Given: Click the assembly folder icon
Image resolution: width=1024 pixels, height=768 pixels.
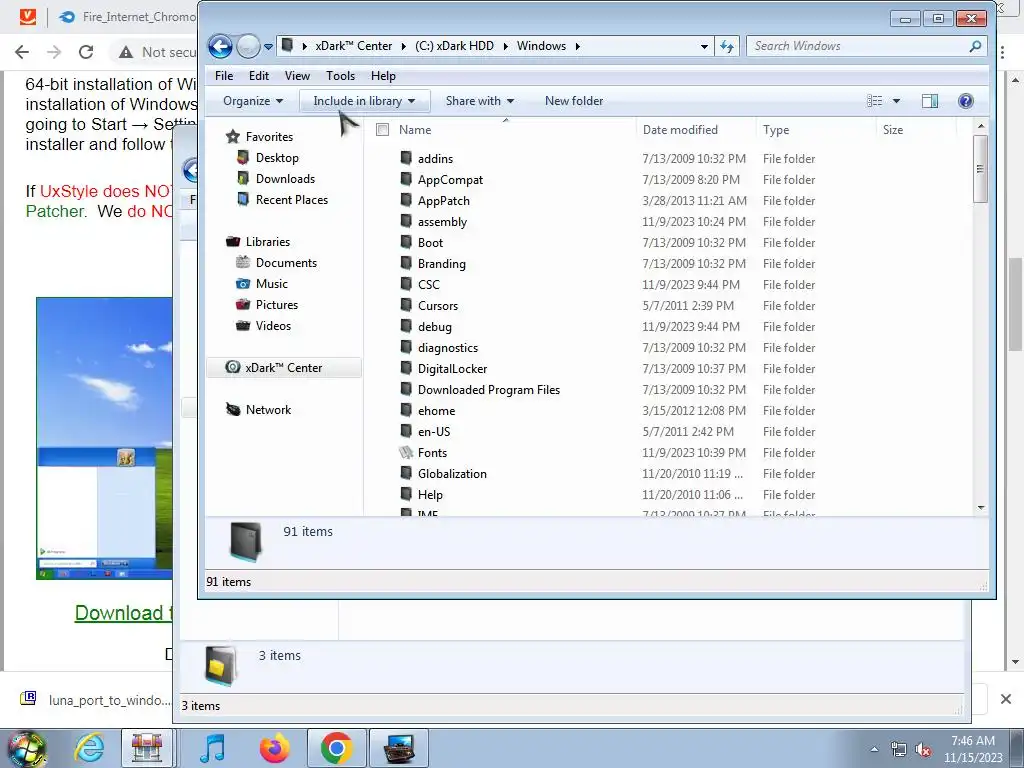Looking at the screenshot, I should pos(406,221).
